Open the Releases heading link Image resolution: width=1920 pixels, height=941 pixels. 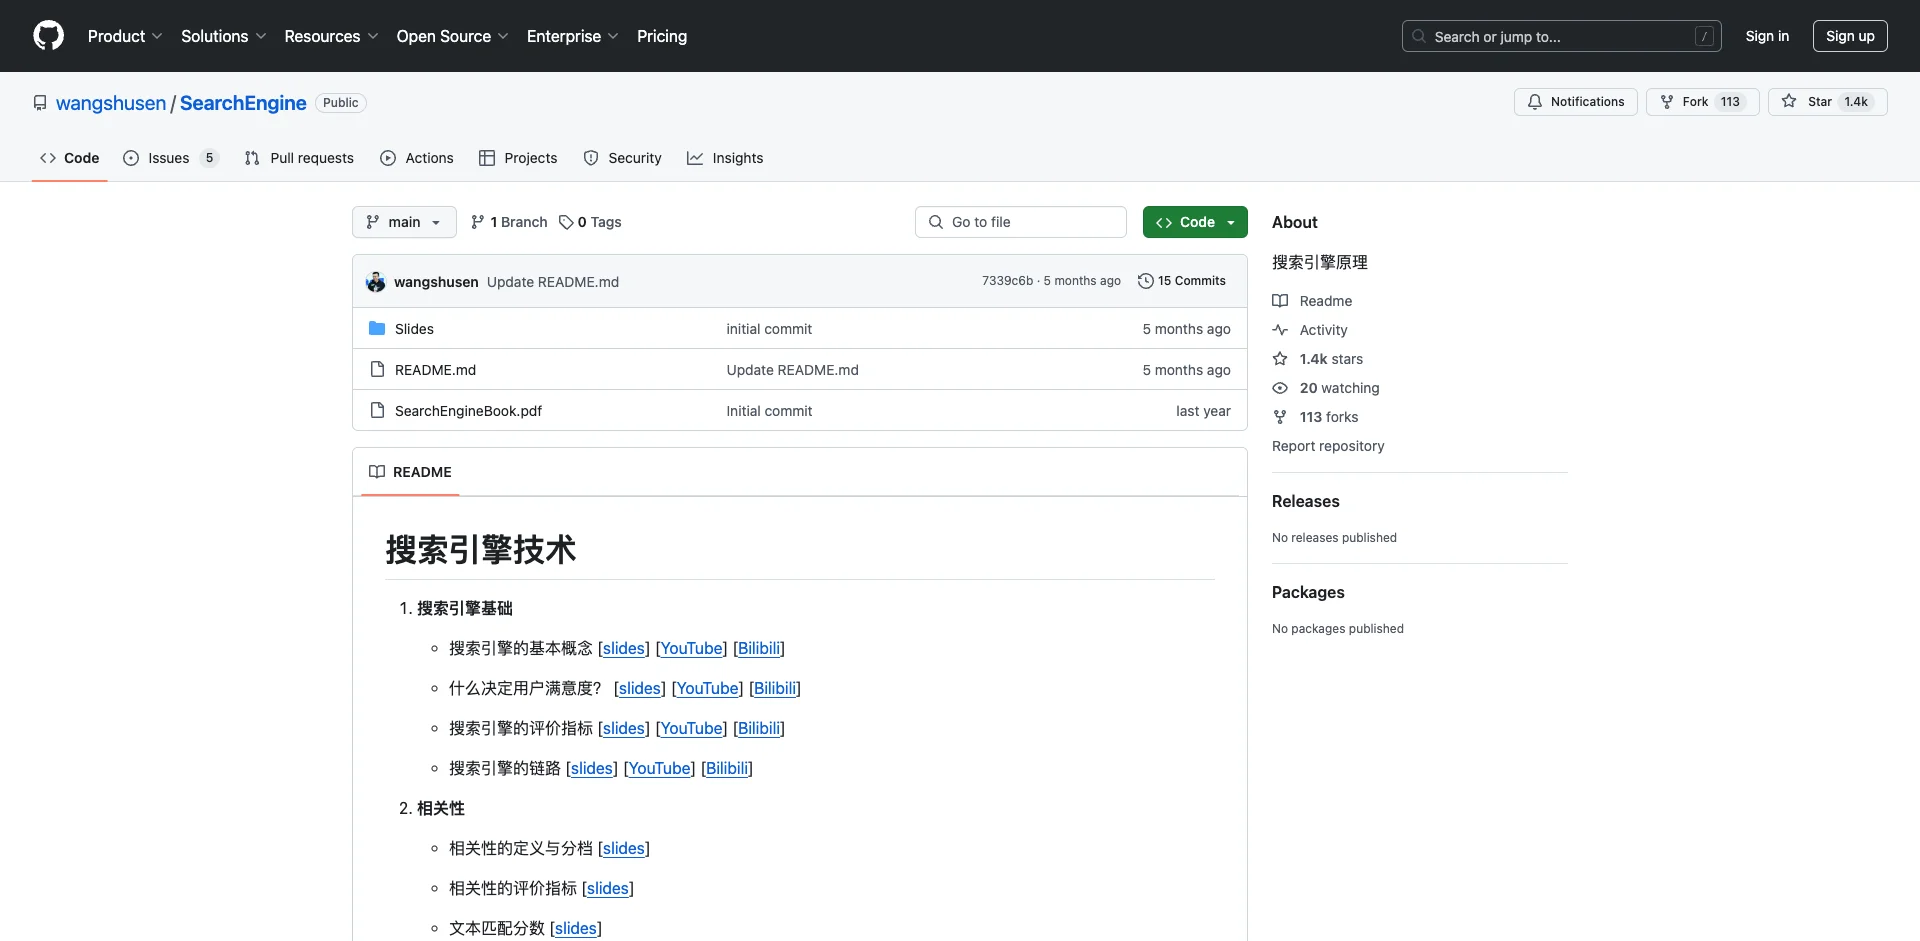coord(1305,501)
